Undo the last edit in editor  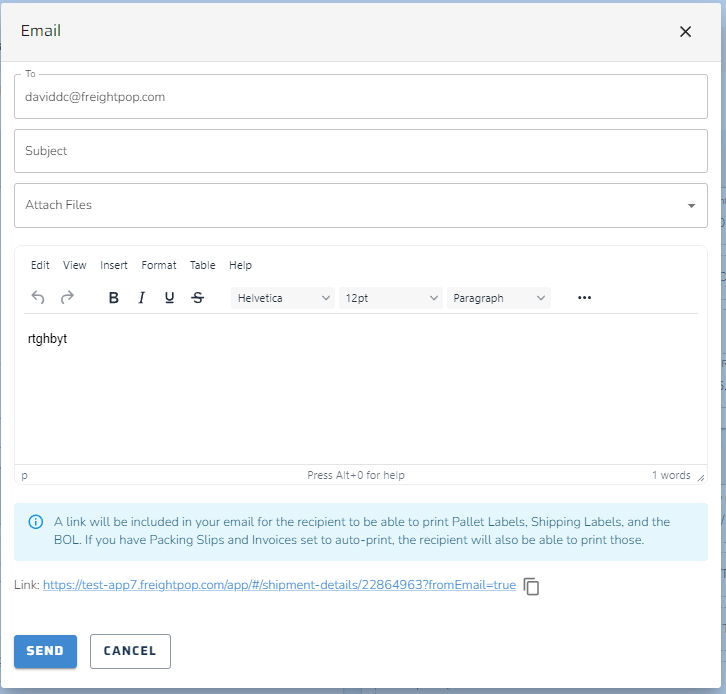(38, 297)
